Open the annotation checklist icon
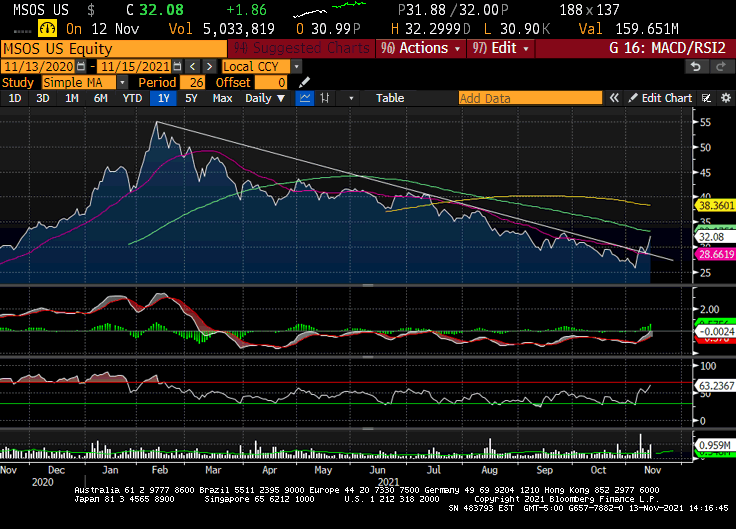 tap(706, 98)
